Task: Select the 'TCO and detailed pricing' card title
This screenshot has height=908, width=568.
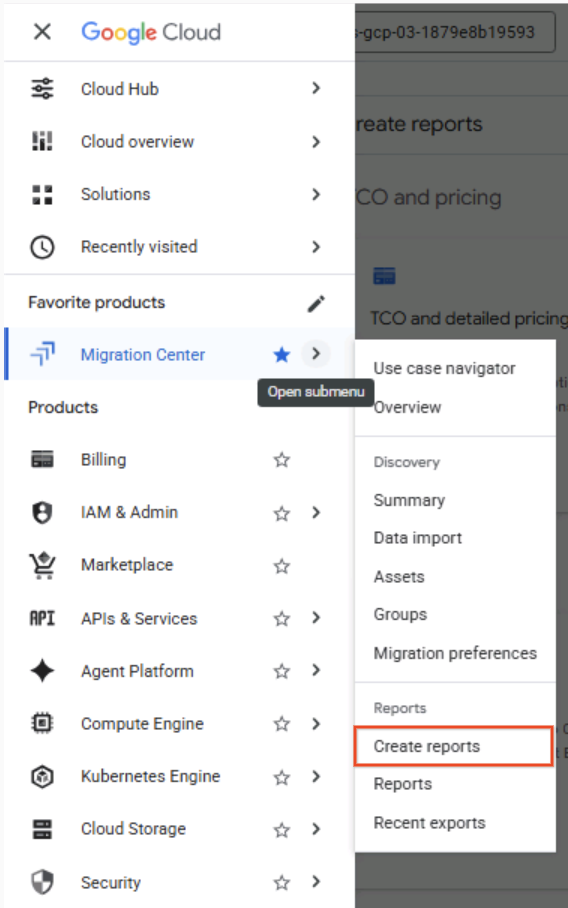Action: pos(469,318)
